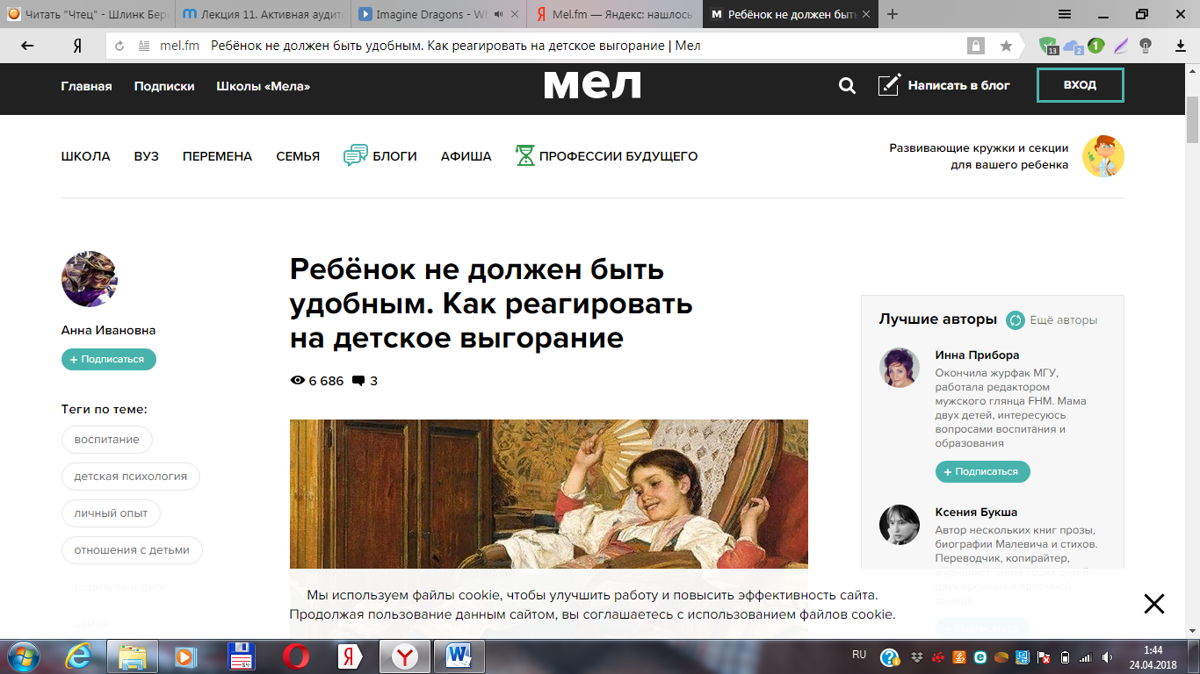This screenshot has height=674, width=1200.
Task: Go to the ШКОЛА section
Action: pyautogui.click(x=85, y=156)
